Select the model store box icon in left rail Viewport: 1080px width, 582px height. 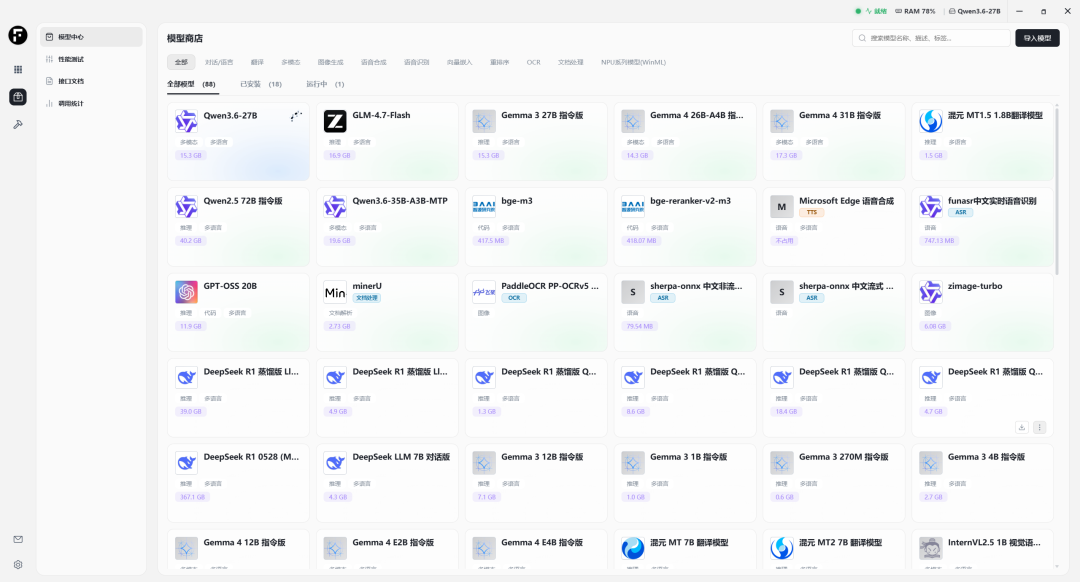point(18,97)
